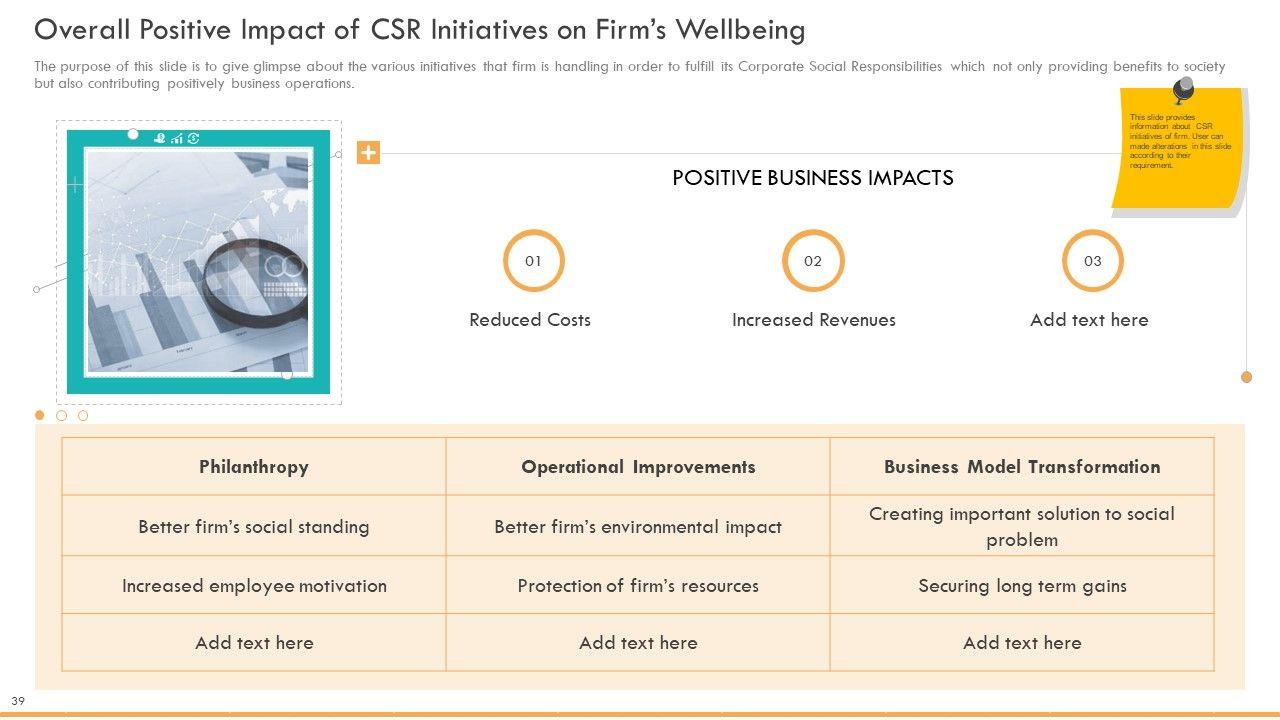Viewport: 1280px width, 720px height.
Task: Click the Increased Revenues label
Action: tap(813, 320)
